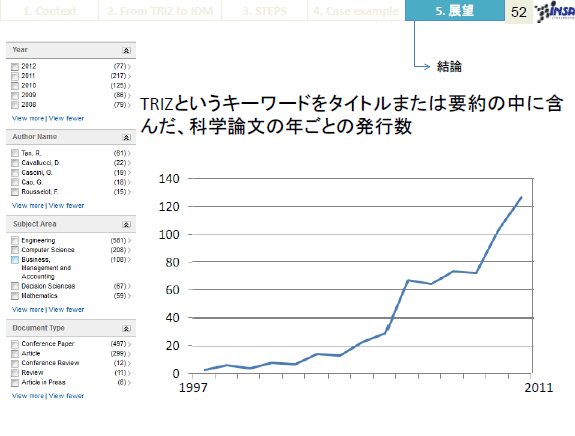Viewport: 575px width, 436px height.
Task: Collapse the Subject Area filter panel
Action: 126,224
